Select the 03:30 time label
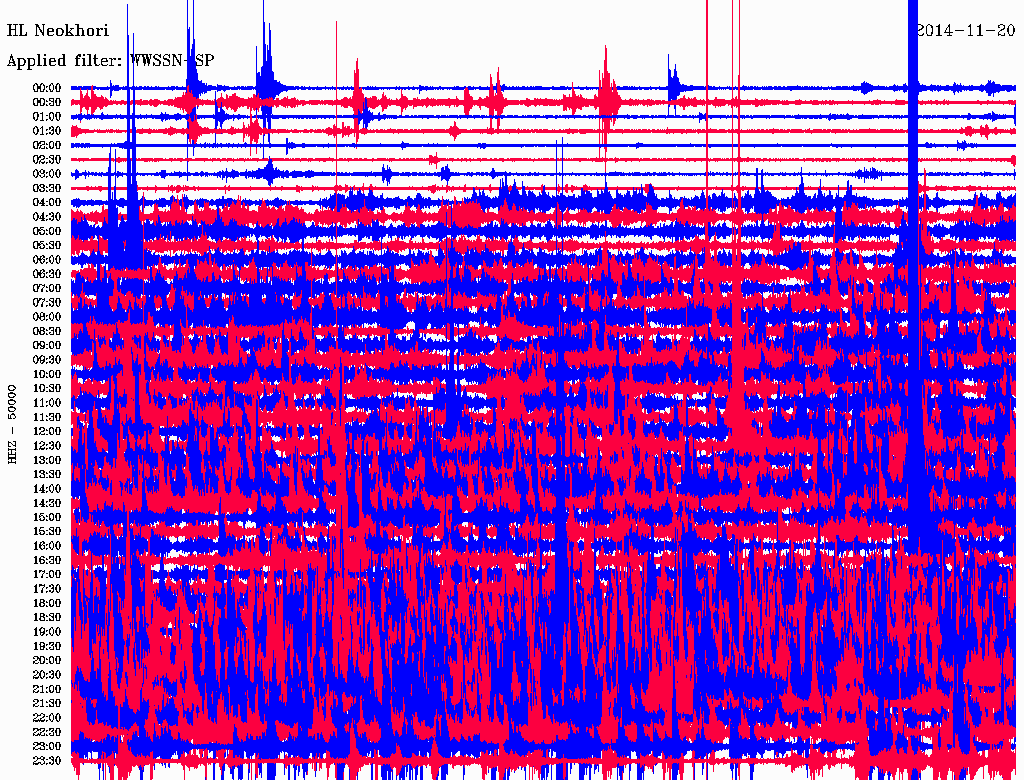This screenshot has width=1024, height=780. tap(46, 188)
